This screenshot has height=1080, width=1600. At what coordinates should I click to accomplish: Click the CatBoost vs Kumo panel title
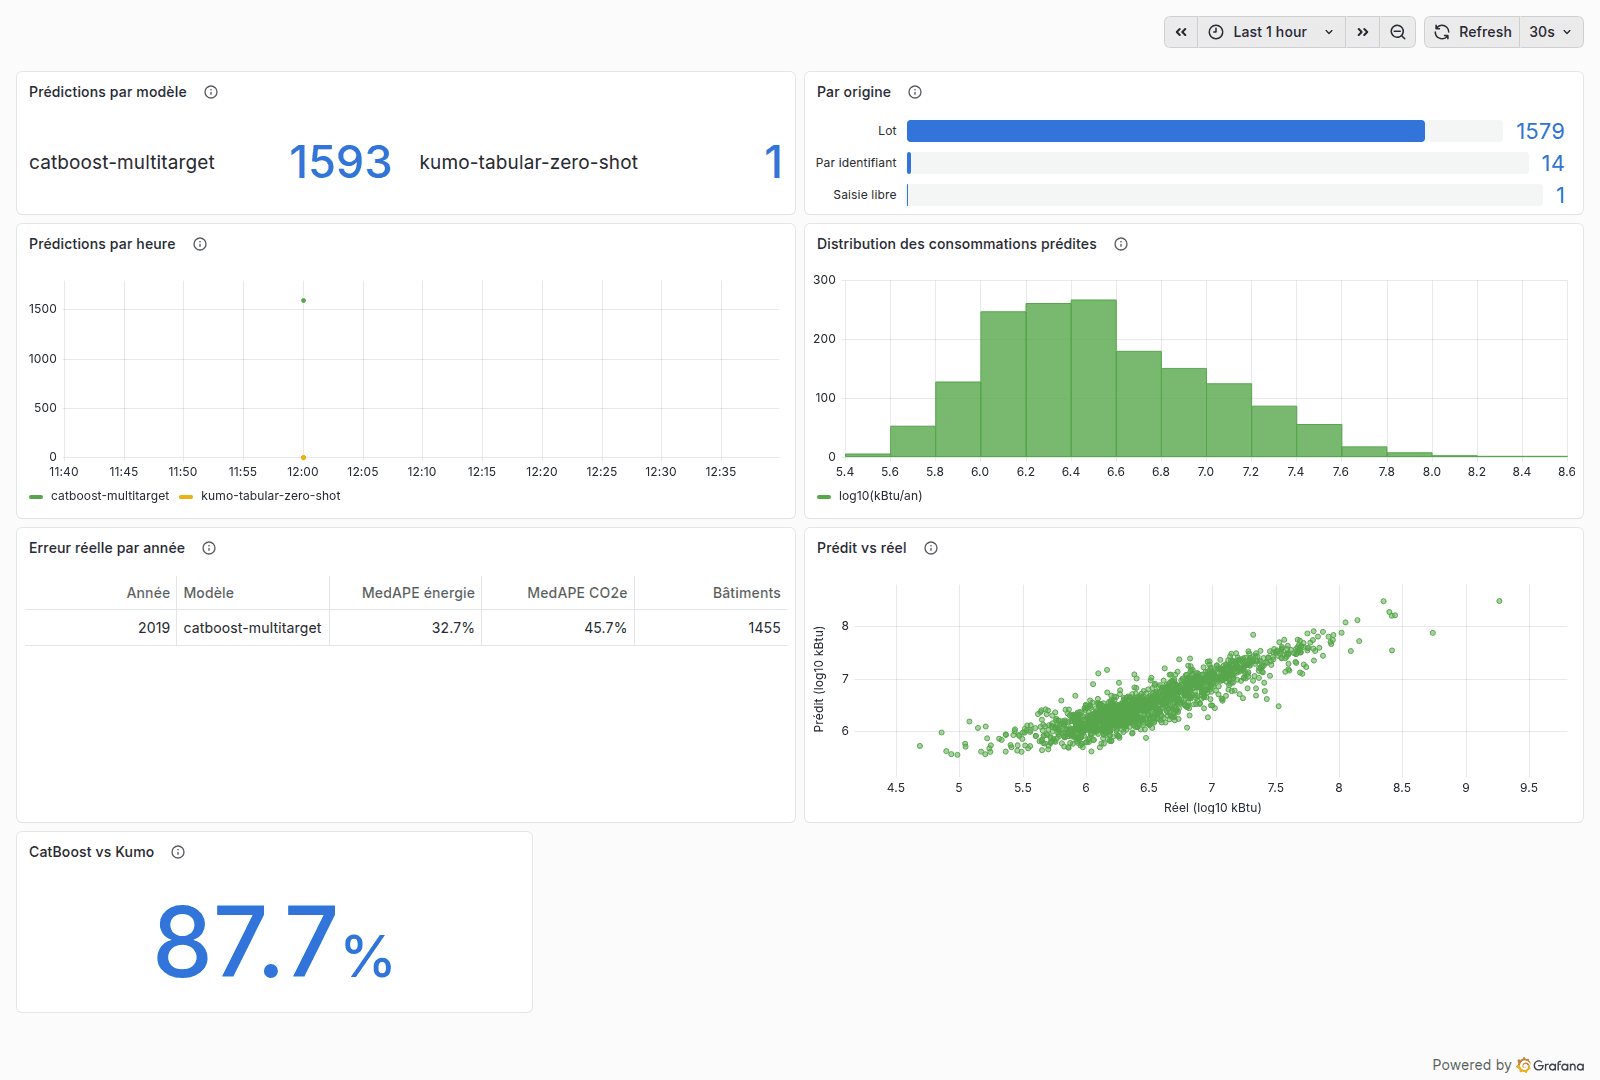pos(91,852)
